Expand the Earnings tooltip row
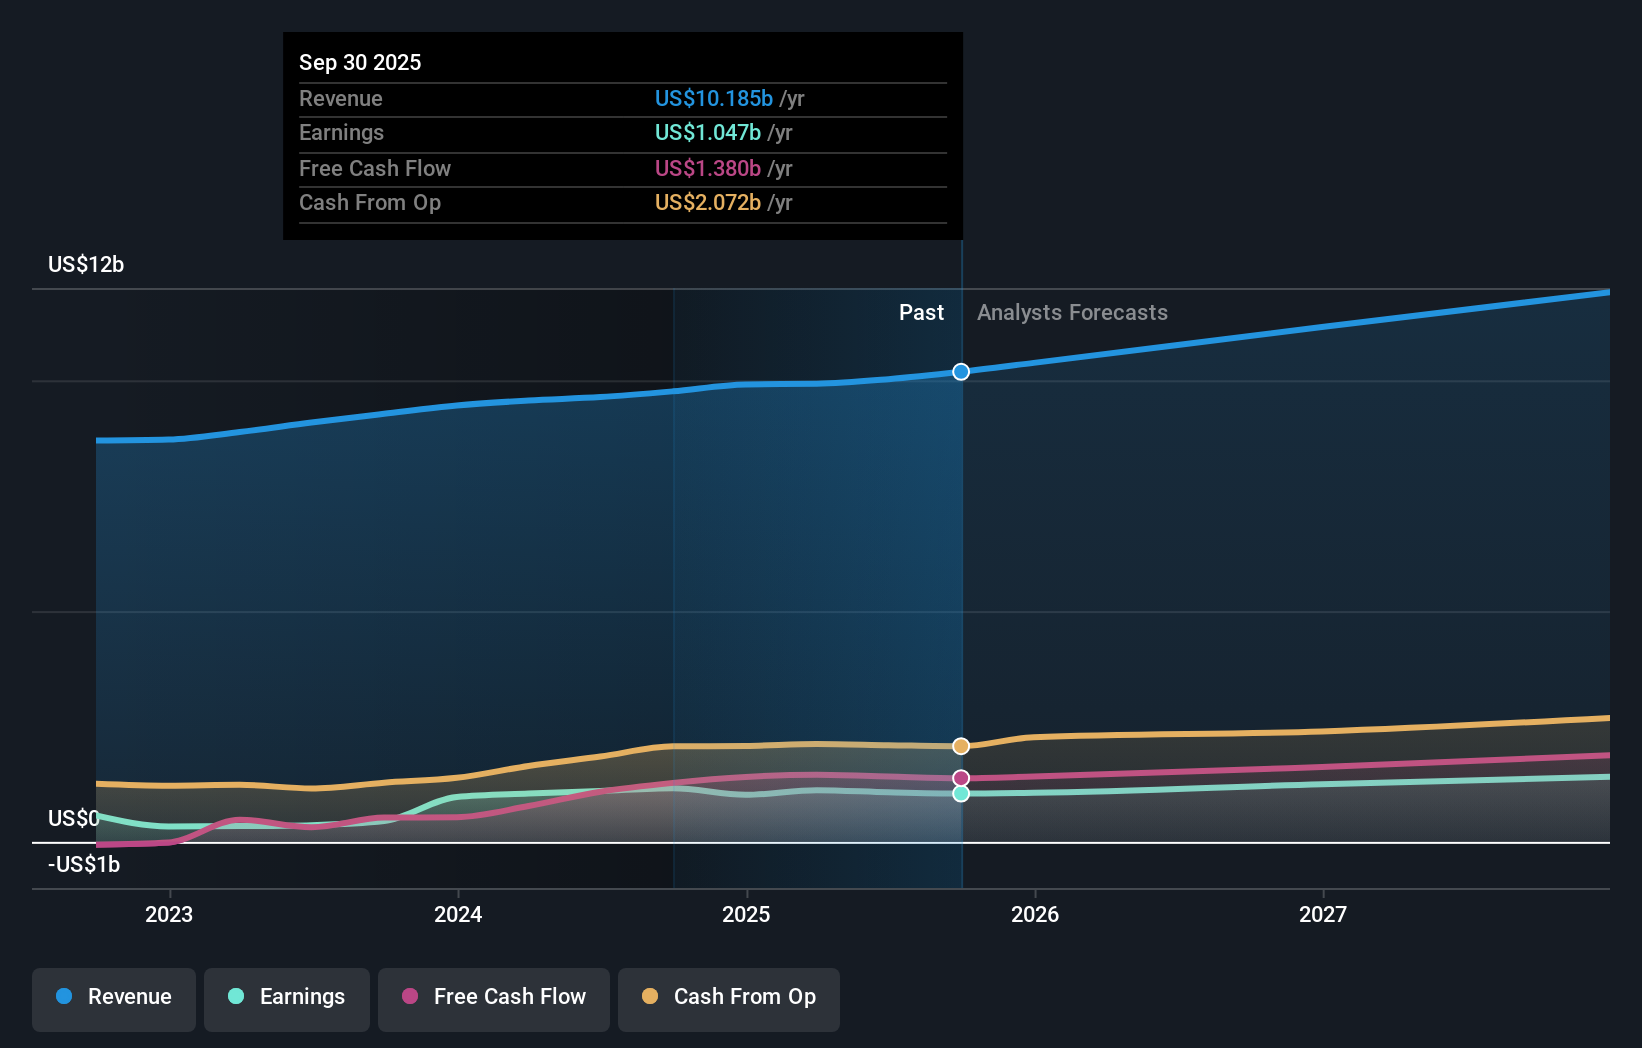The height and width of the screenshot is (1048, 1642). 622,132
